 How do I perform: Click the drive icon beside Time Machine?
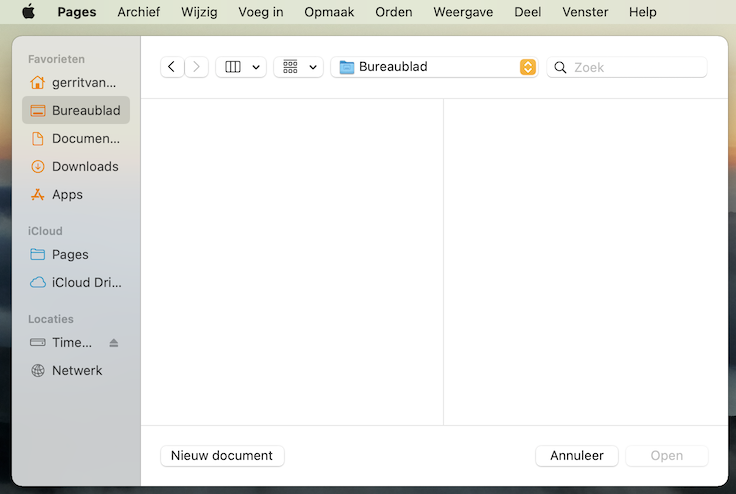pos(38,342)
